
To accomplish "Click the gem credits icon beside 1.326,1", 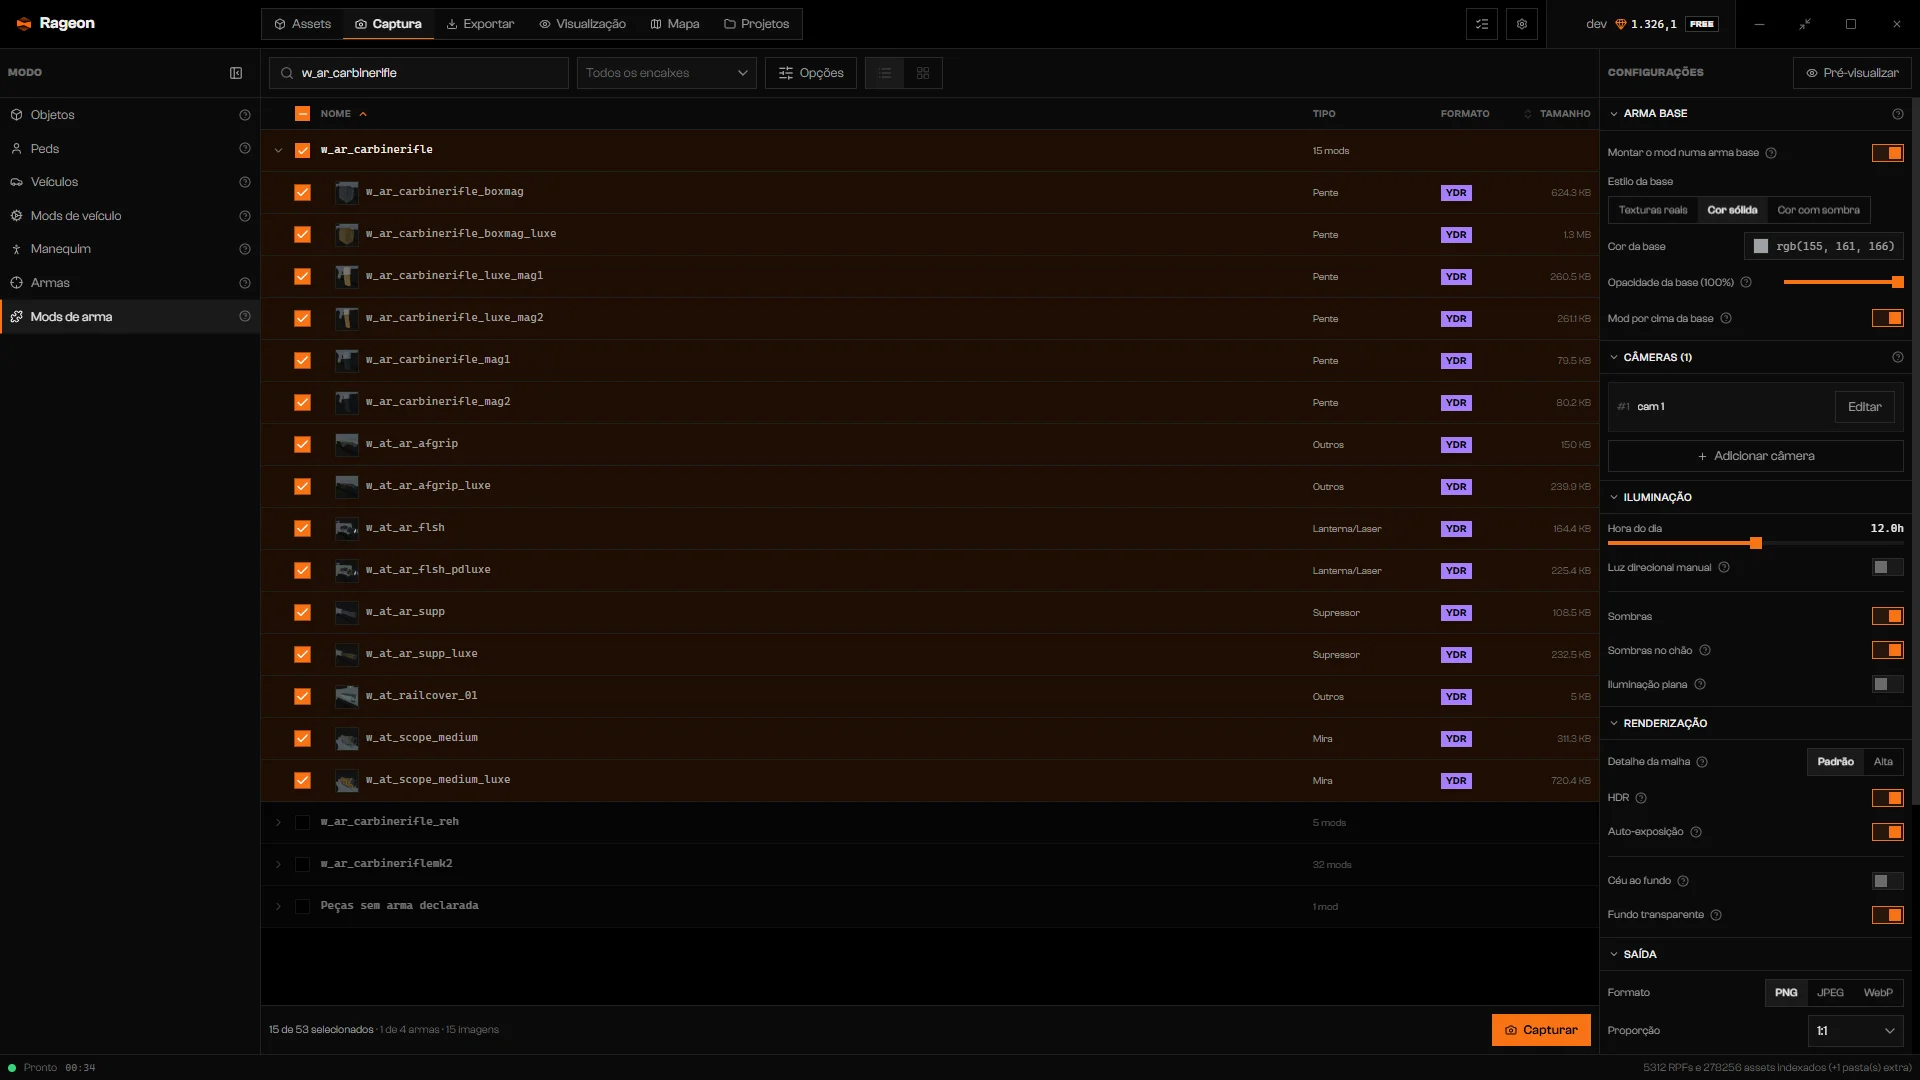I will 1621,24.
